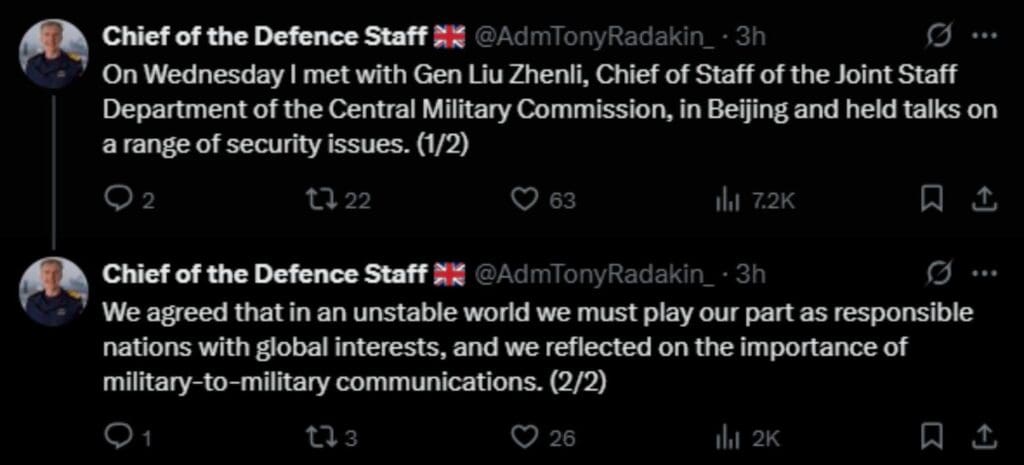
Task: Expand more options on the second tweet
Action: click(x=985, y=273)
